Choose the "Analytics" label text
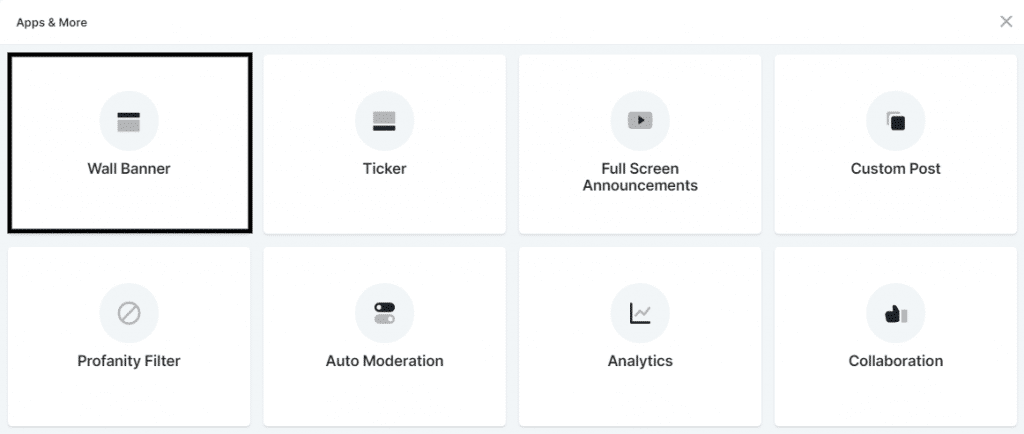This screenshot has height=434, width=1024. coord(640,361)
